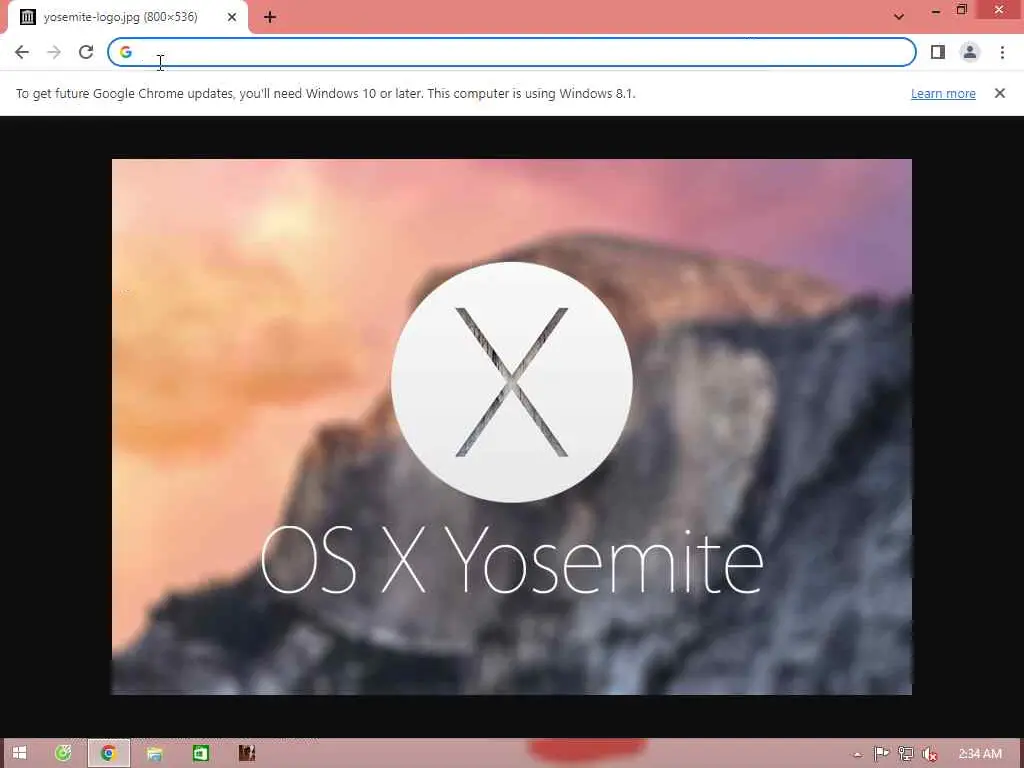Follow the Learn more link

point(943,93)
